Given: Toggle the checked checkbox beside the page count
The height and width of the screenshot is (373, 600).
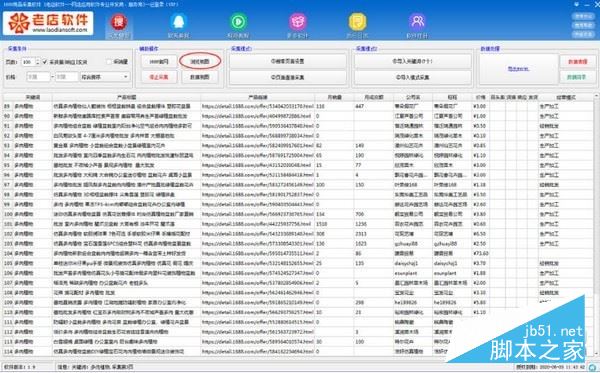Looking at the screenshot, I should click(45, 62).
